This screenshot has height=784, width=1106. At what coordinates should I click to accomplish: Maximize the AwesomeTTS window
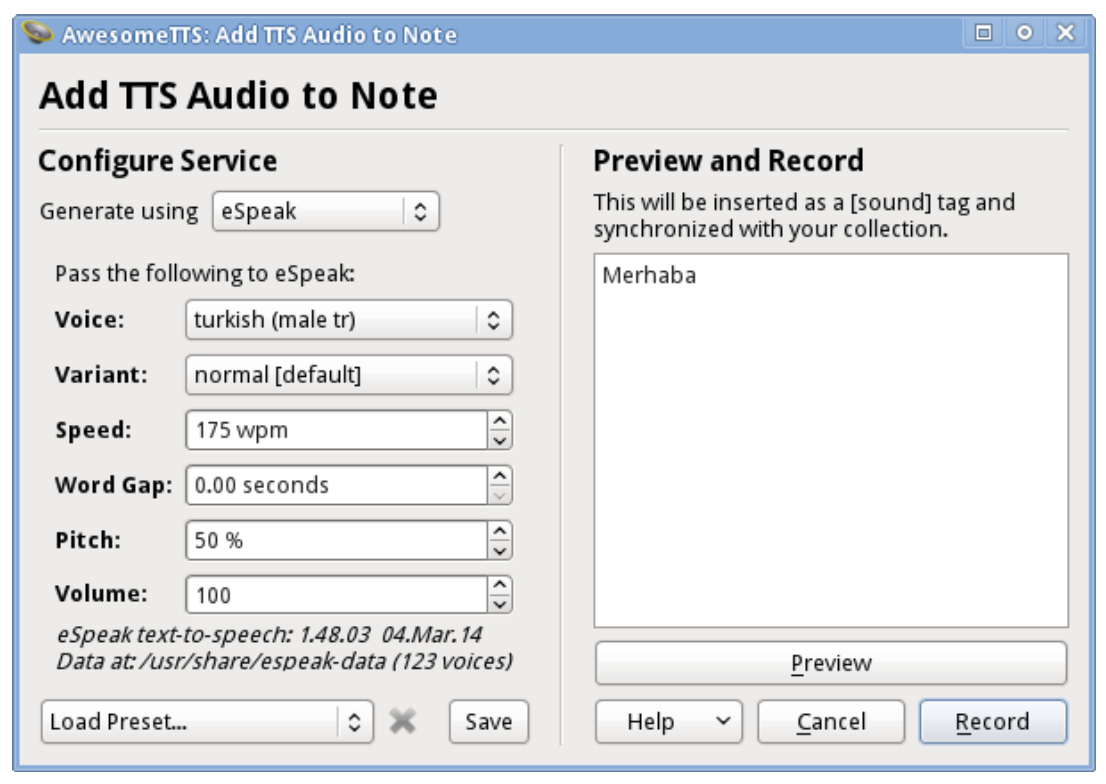coord(983,32)
